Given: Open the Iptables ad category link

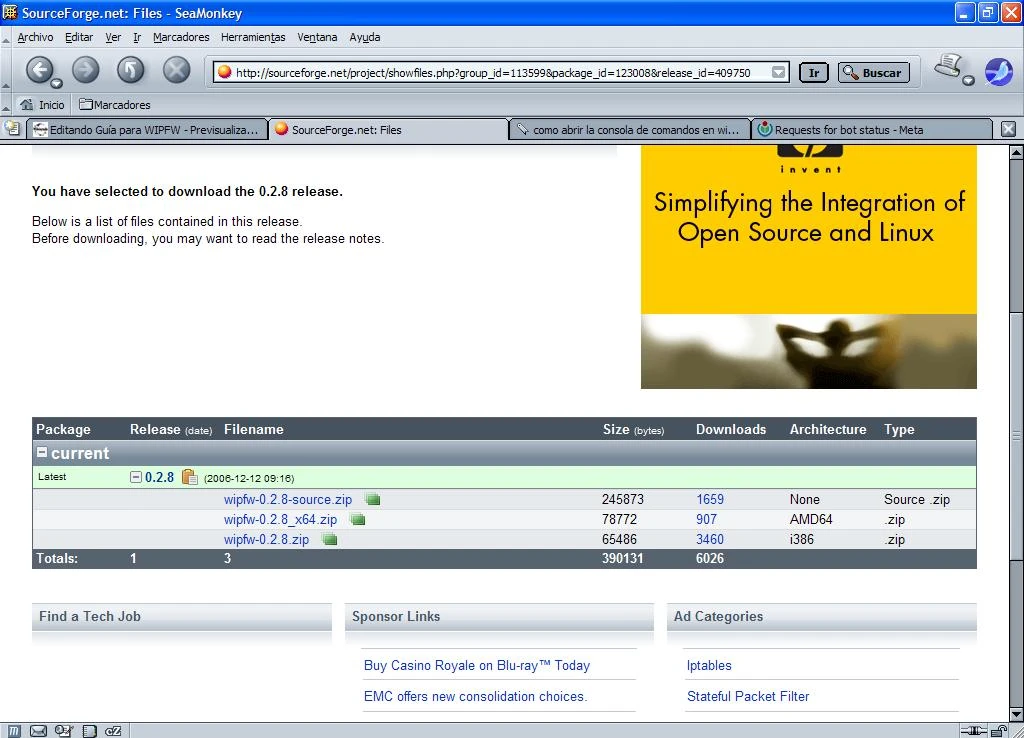Looking at the screenshot, I should (709, 666).
